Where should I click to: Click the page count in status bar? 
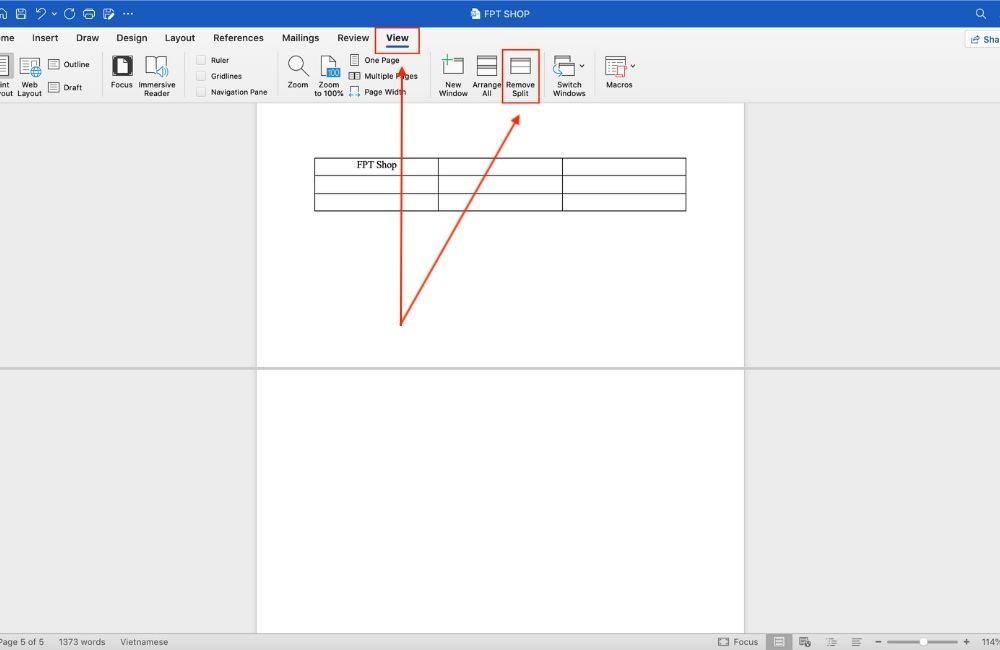22,642
